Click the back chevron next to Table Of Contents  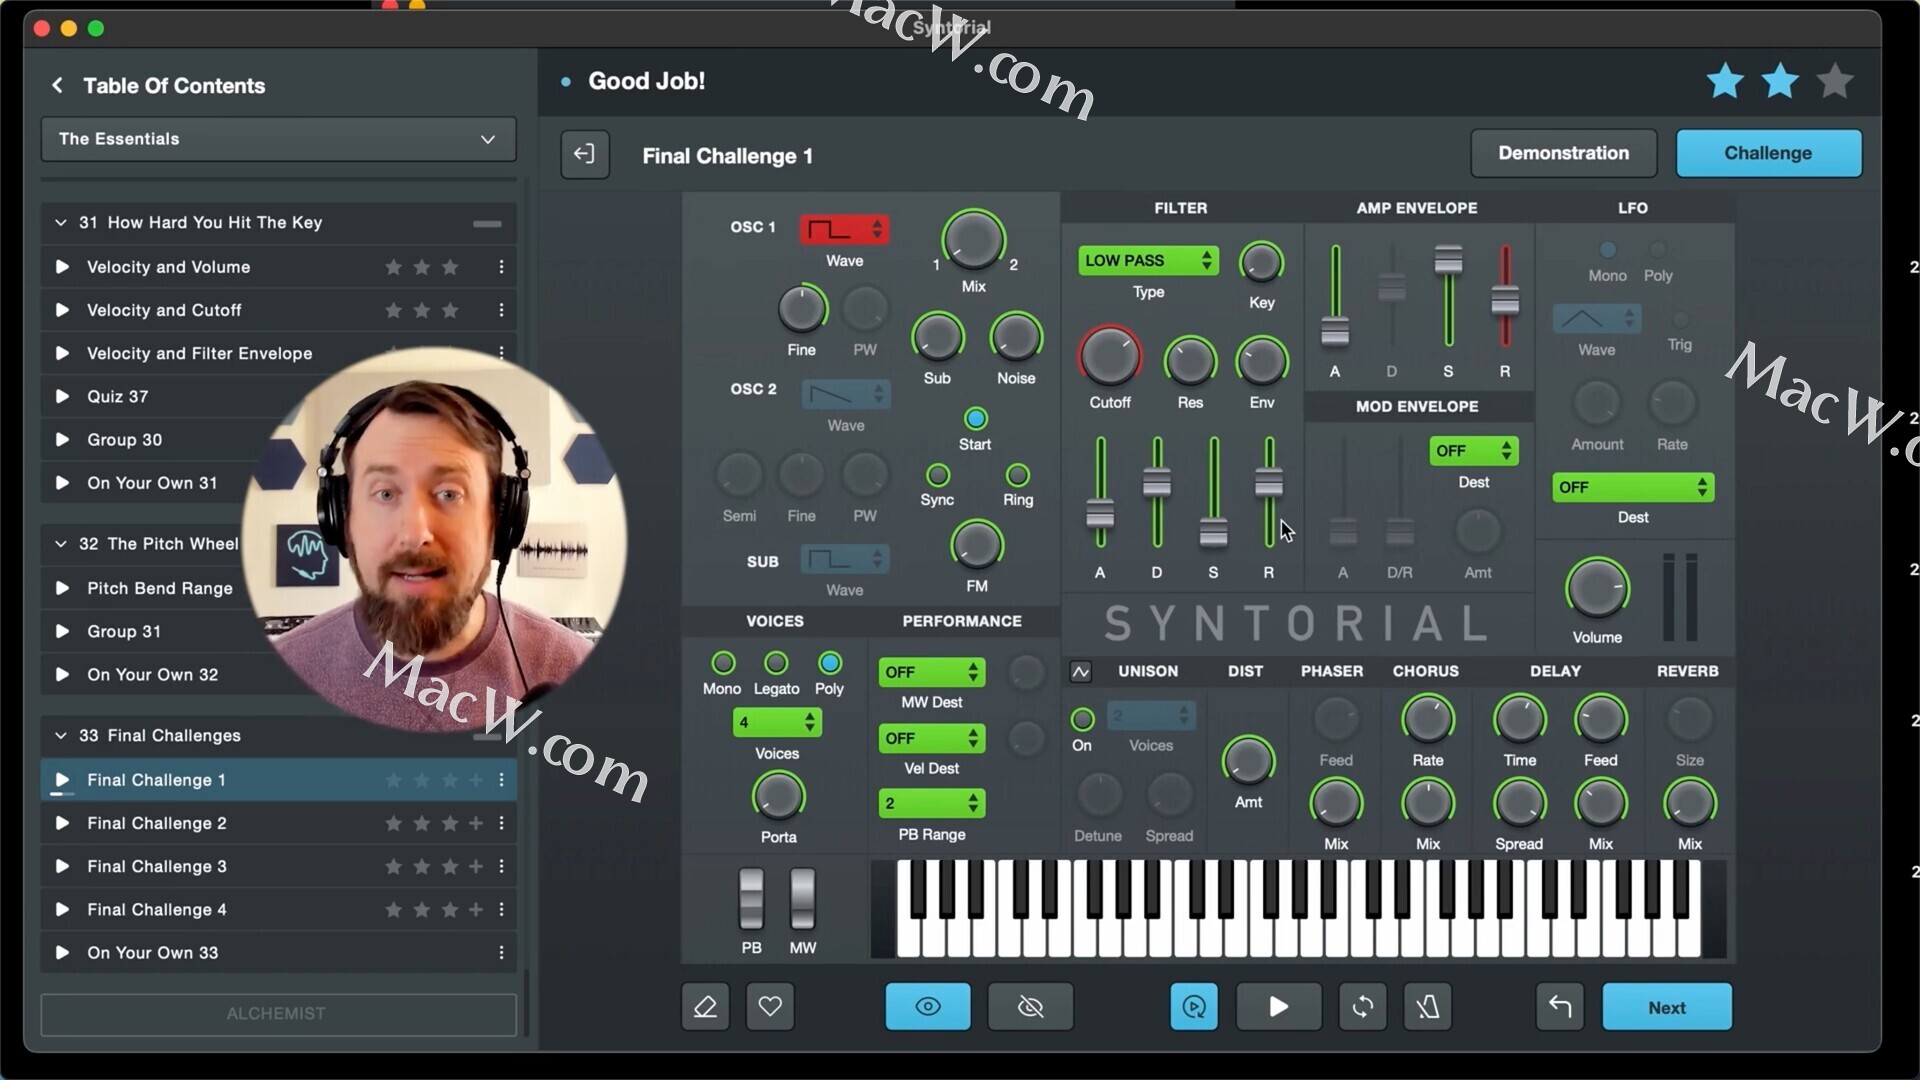click(x=57, y=86)
